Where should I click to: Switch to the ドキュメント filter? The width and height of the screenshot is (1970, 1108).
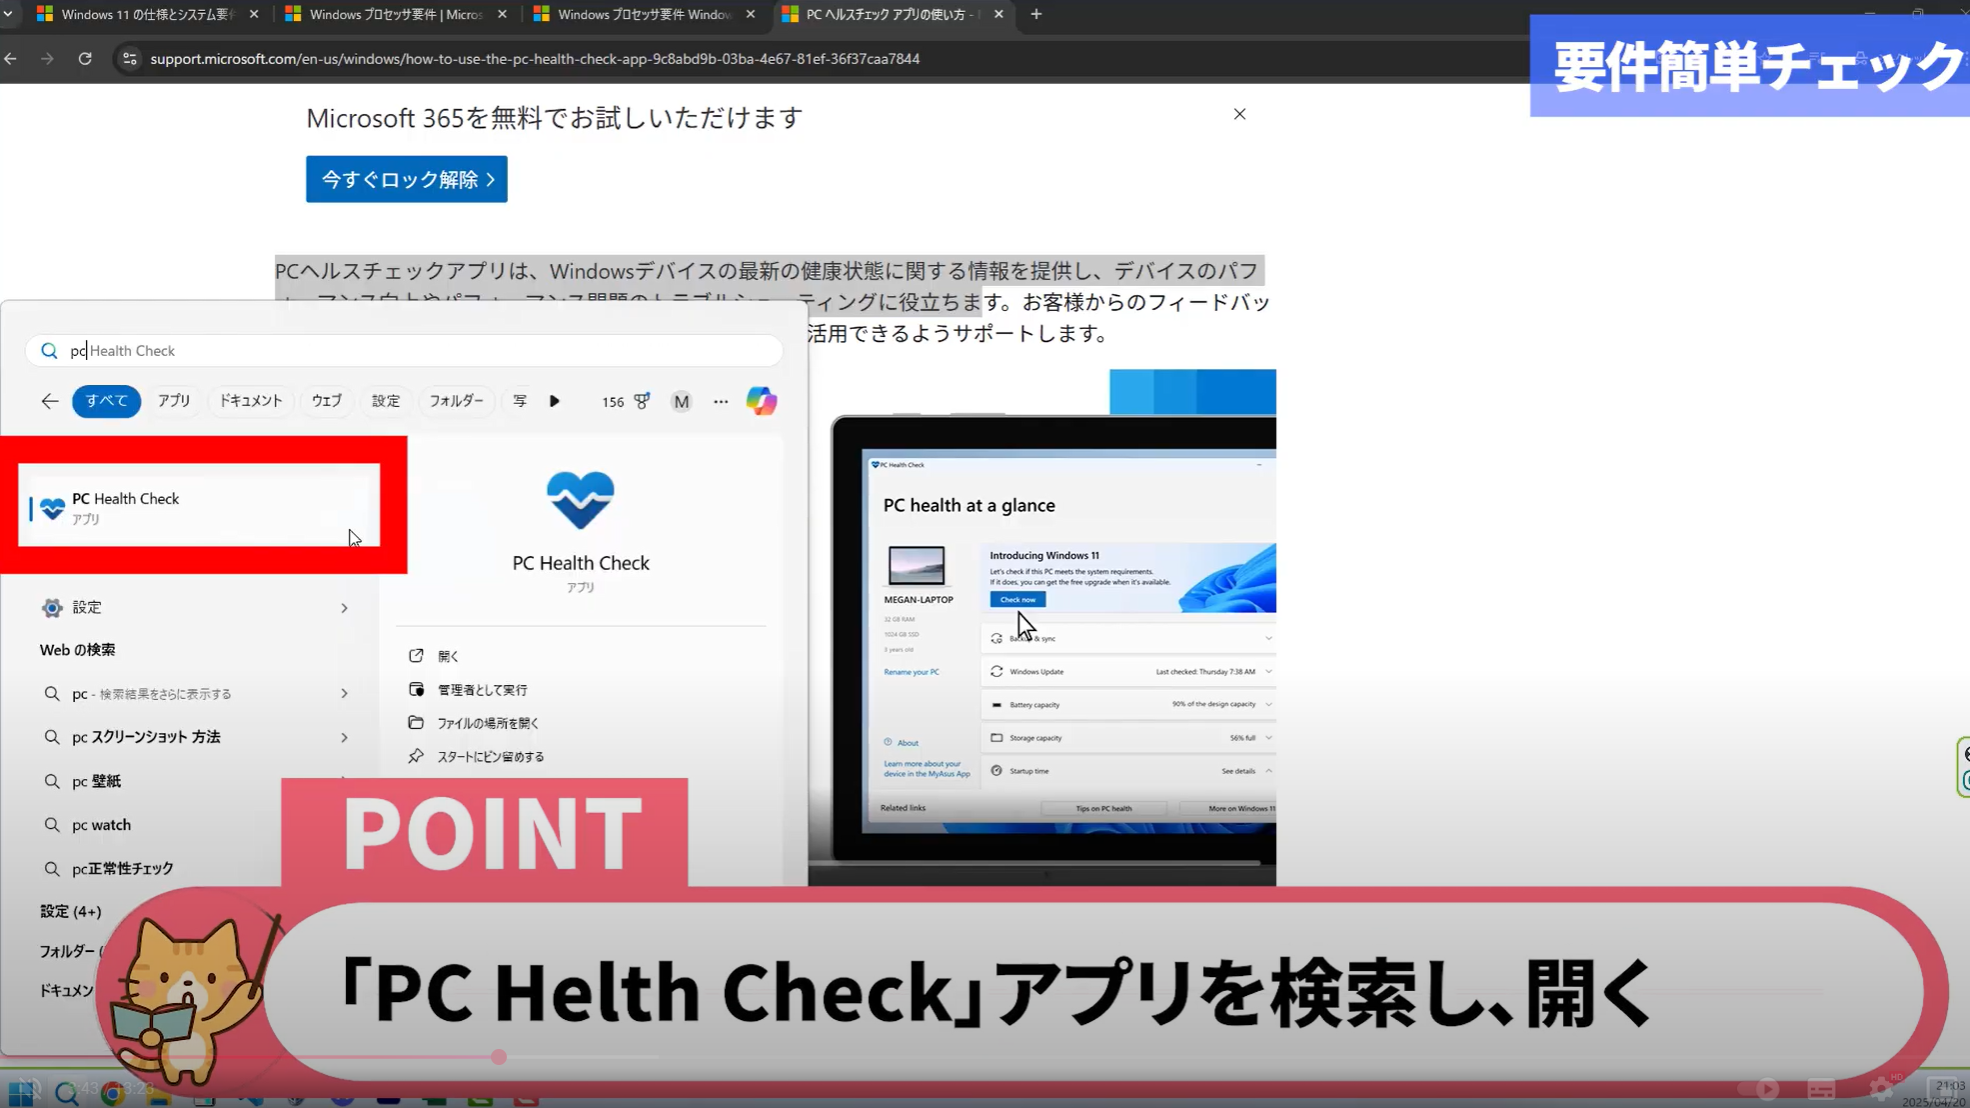pyautogui.click(x=251, y=401)
